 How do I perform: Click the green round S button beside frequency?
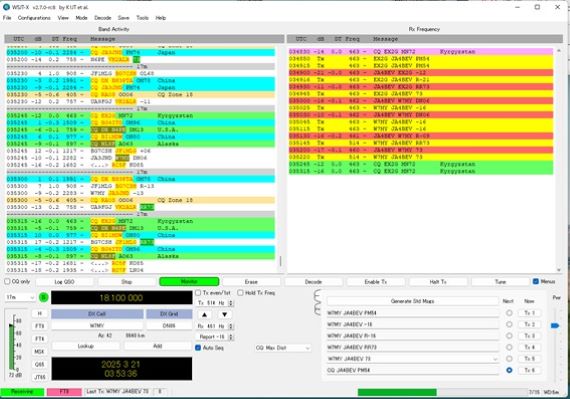coord(44,298)
